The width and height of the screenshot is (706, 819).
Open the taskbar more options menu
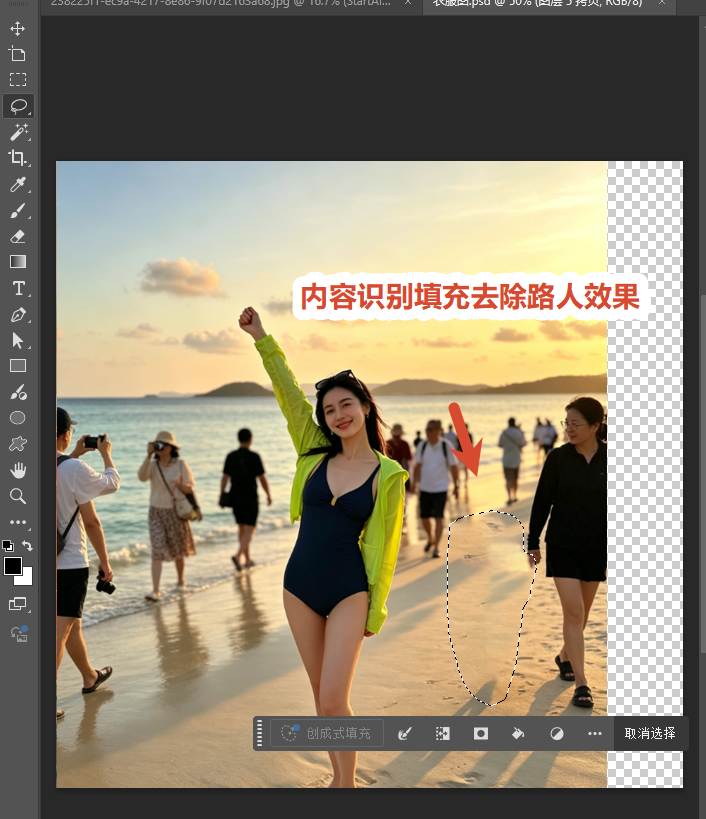[595, 733]
